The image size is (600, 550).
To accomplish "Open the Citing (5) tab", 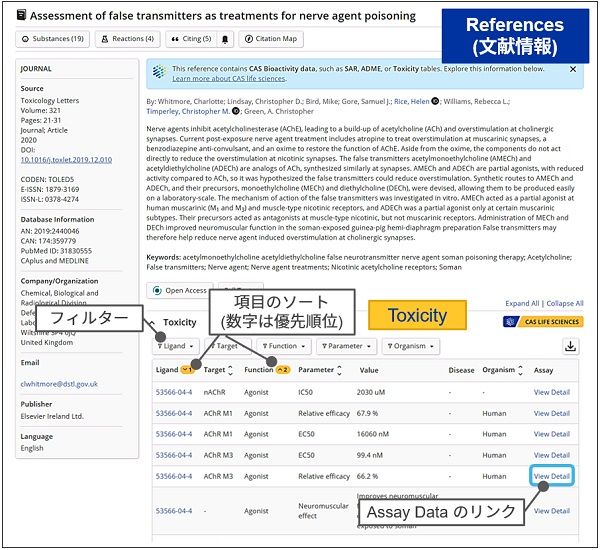I will (191, 39).
